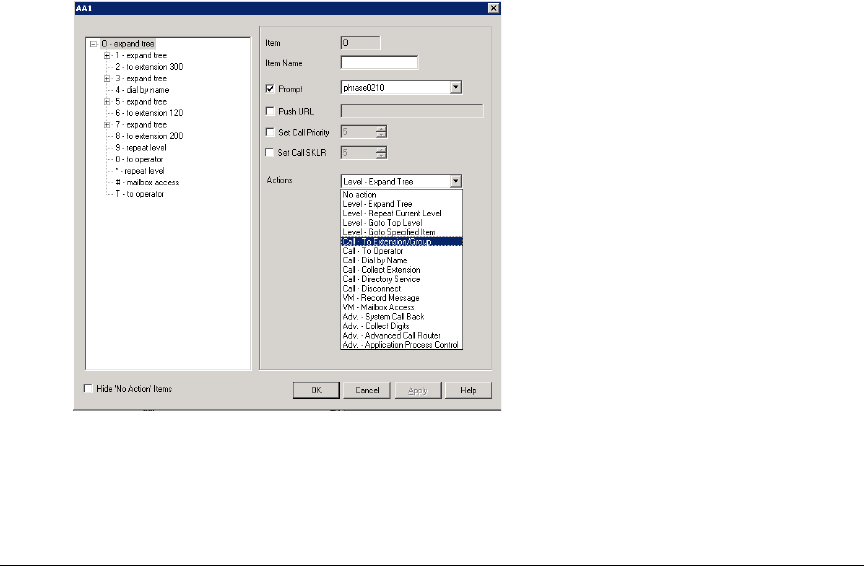Choose 'Call - To Extension/Group' from list

pyautogui.click(x=400, y=241)
